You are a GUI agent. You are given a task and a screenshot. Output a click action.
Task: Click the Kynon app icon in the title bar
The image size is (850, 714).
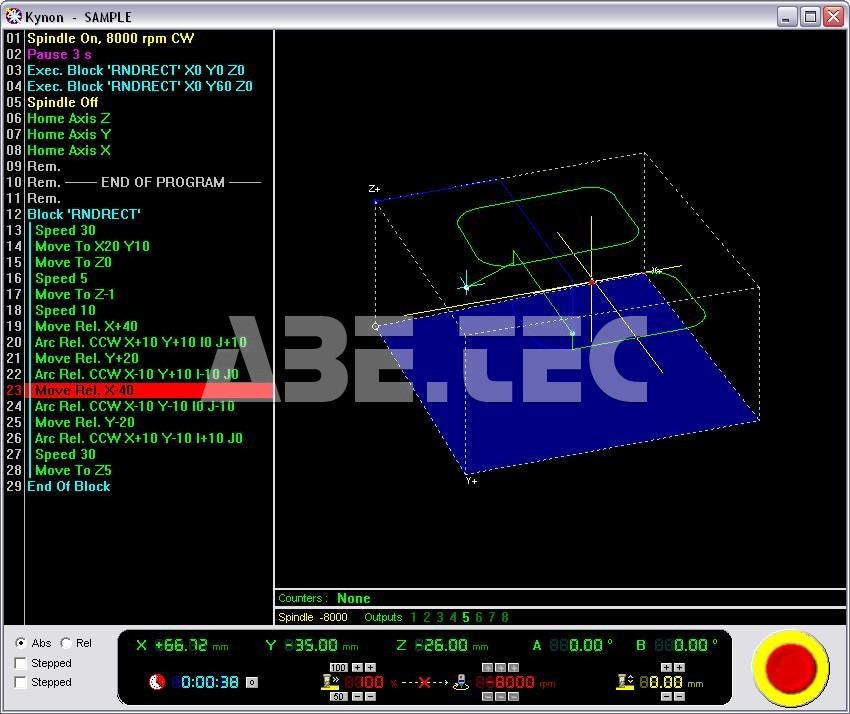click(14, 16)
